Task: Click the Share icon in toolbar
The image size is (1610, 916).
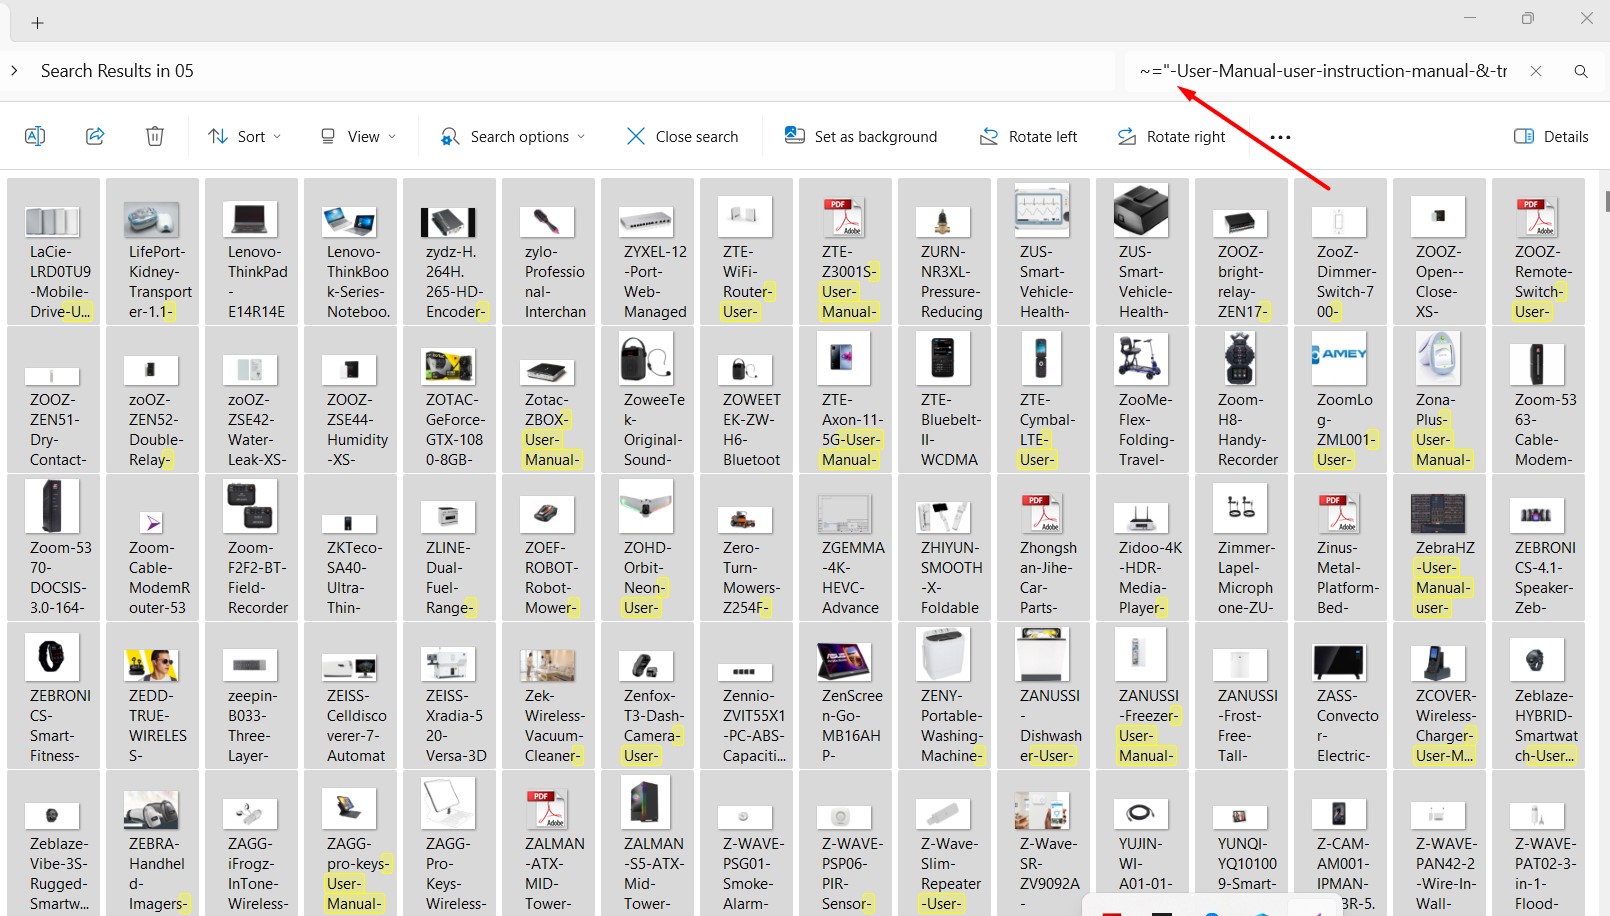Action: pos(95,136)
